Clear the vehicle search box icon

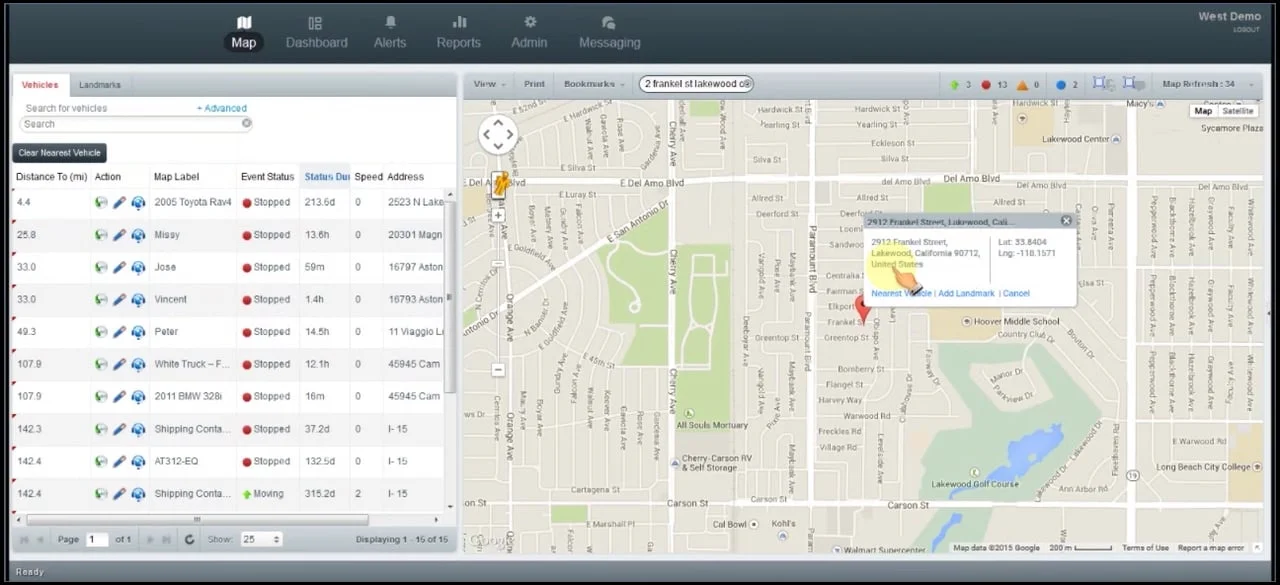(246, 124)
